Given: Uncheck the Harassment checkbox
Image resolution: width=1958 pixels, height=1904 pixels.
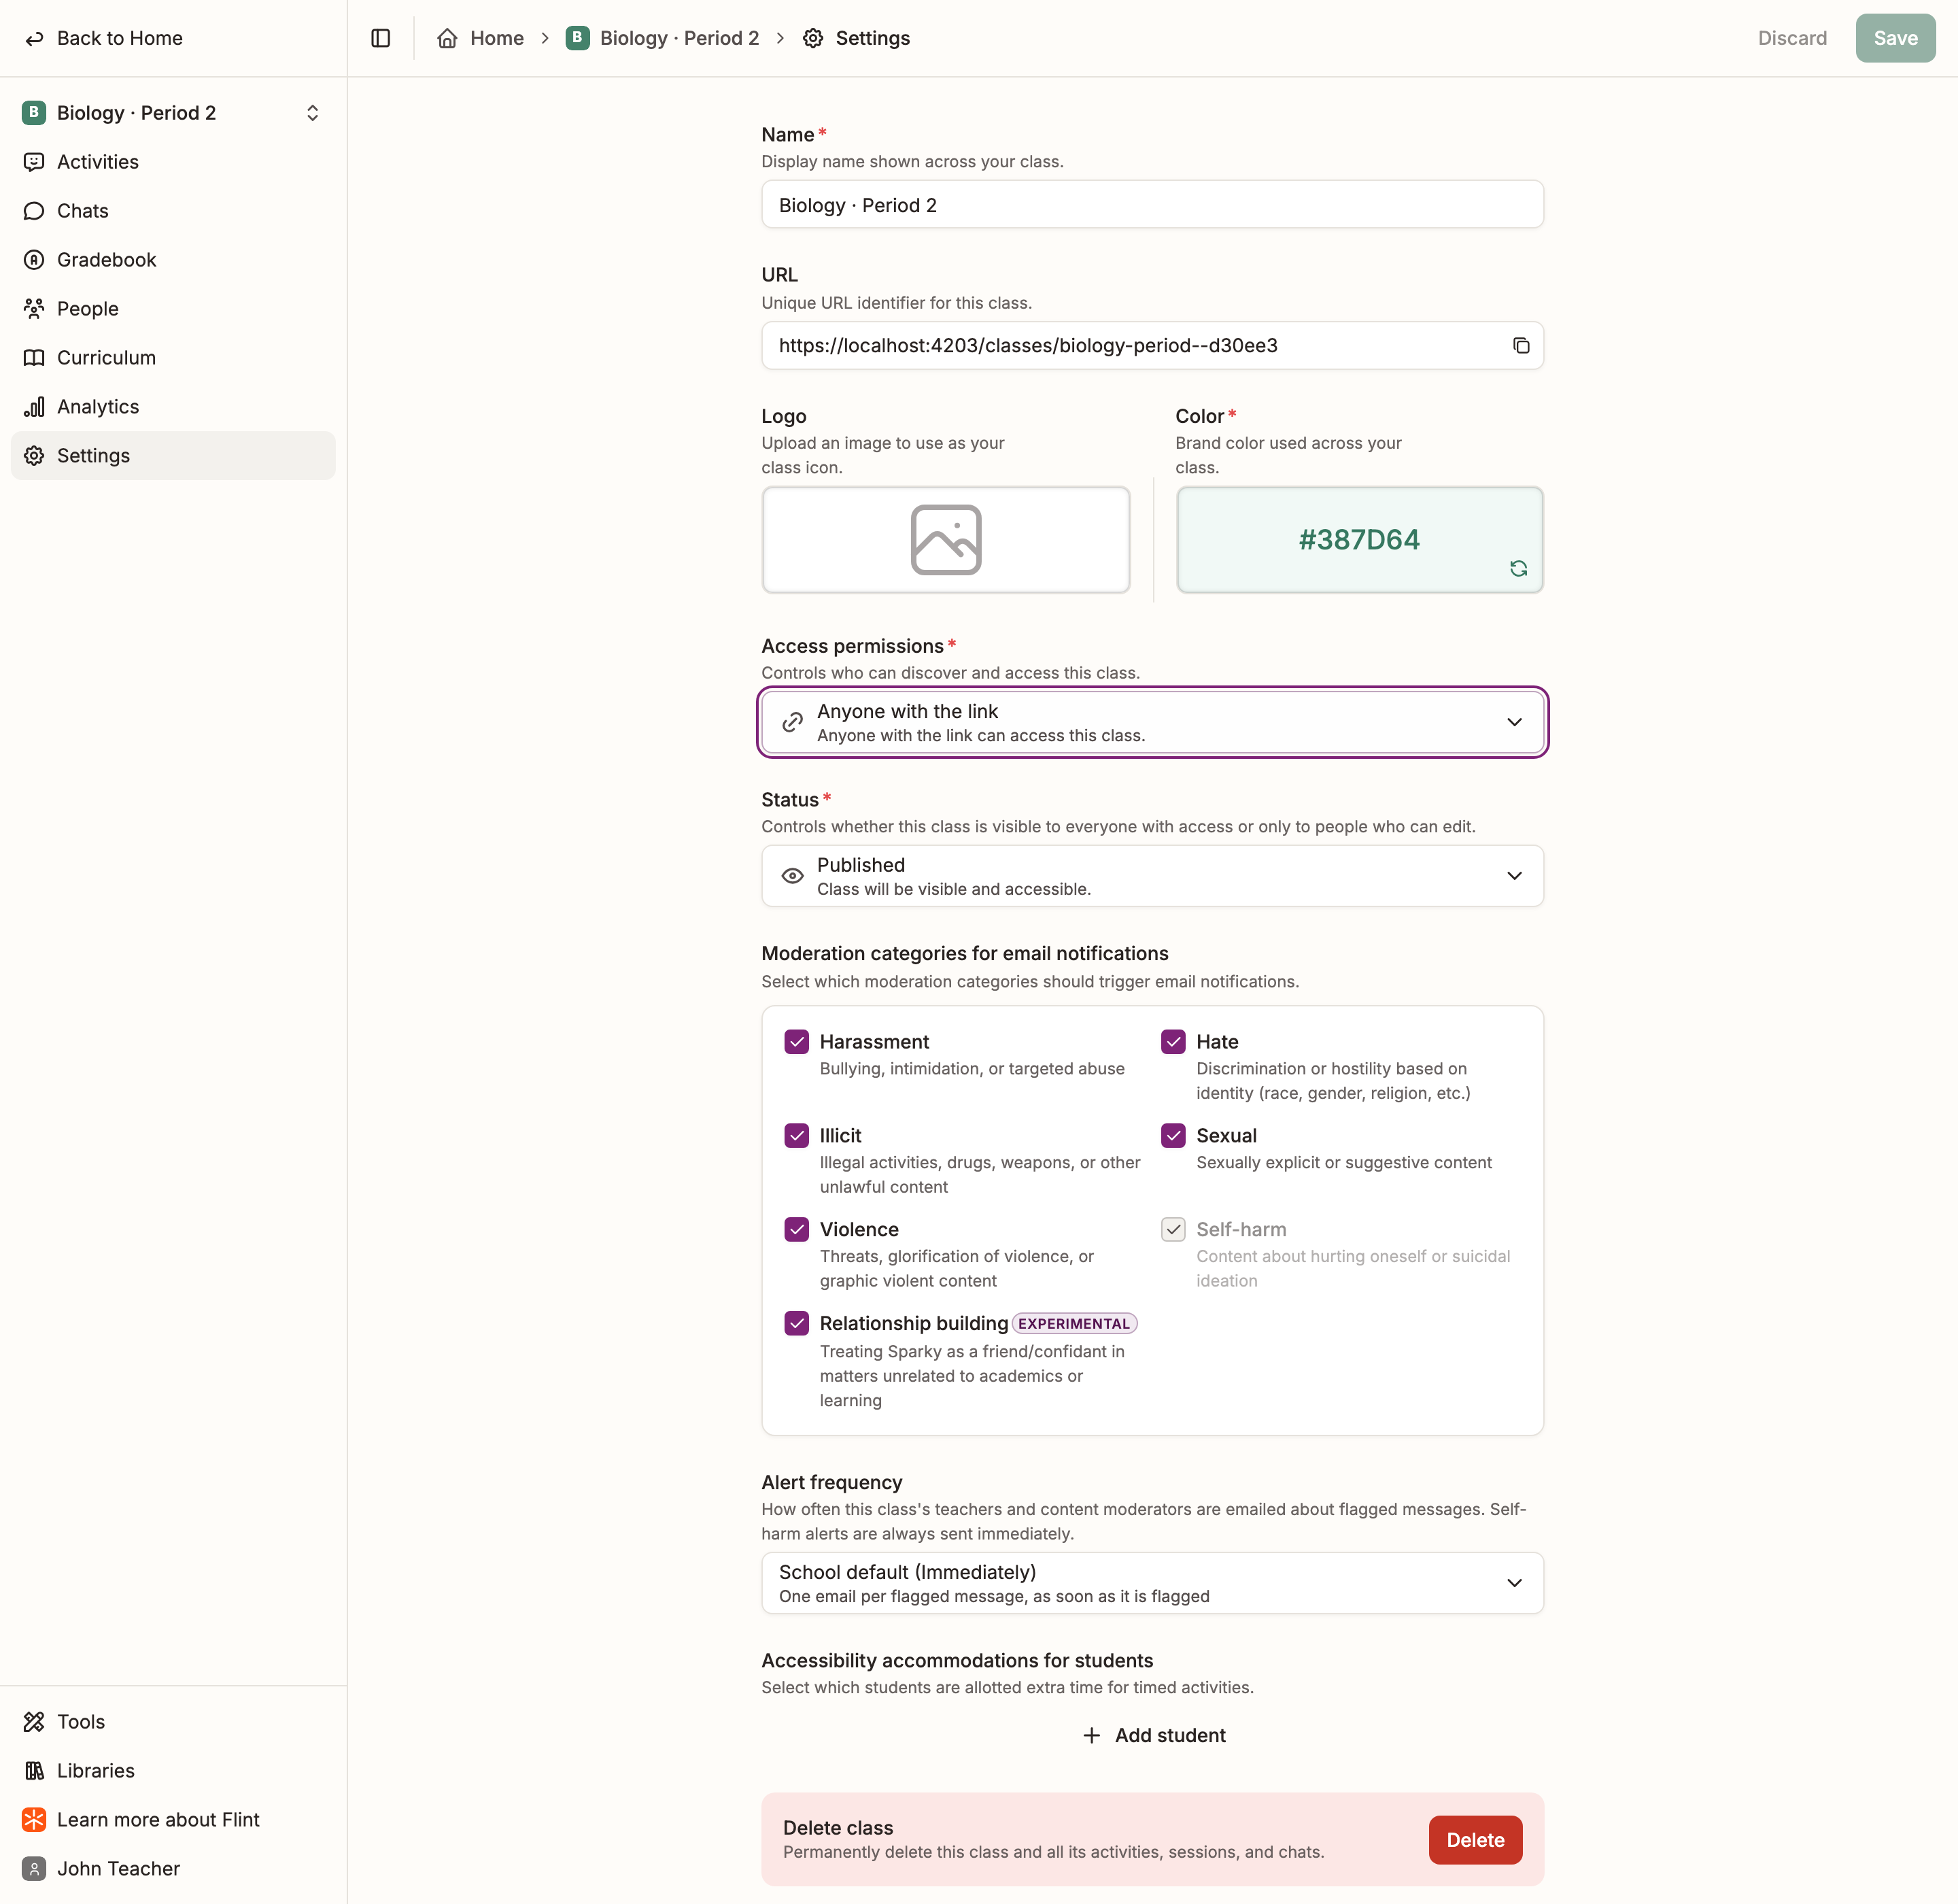Looking at the screenshot, I should point(796,1041).
